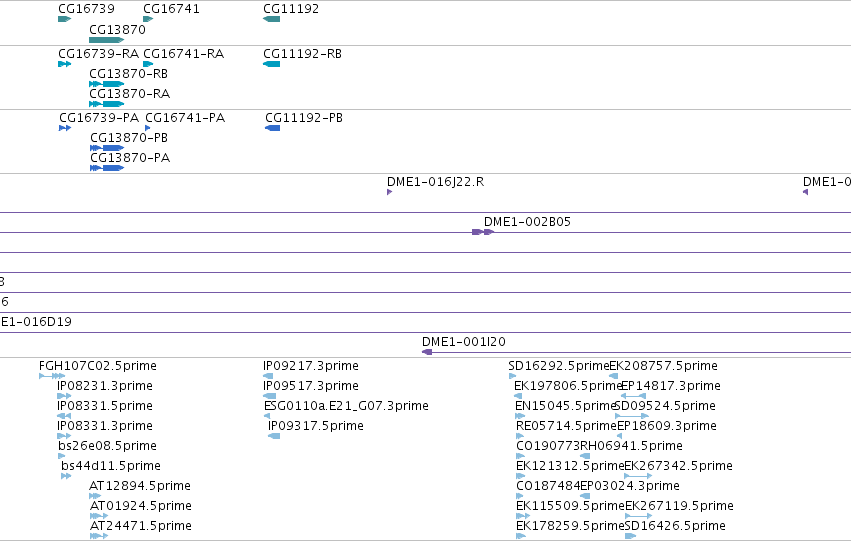Image resolution: width=851 pixels, height=541 pixels.
Task: Select protein CG13870-PA
Action: point(130,158)
